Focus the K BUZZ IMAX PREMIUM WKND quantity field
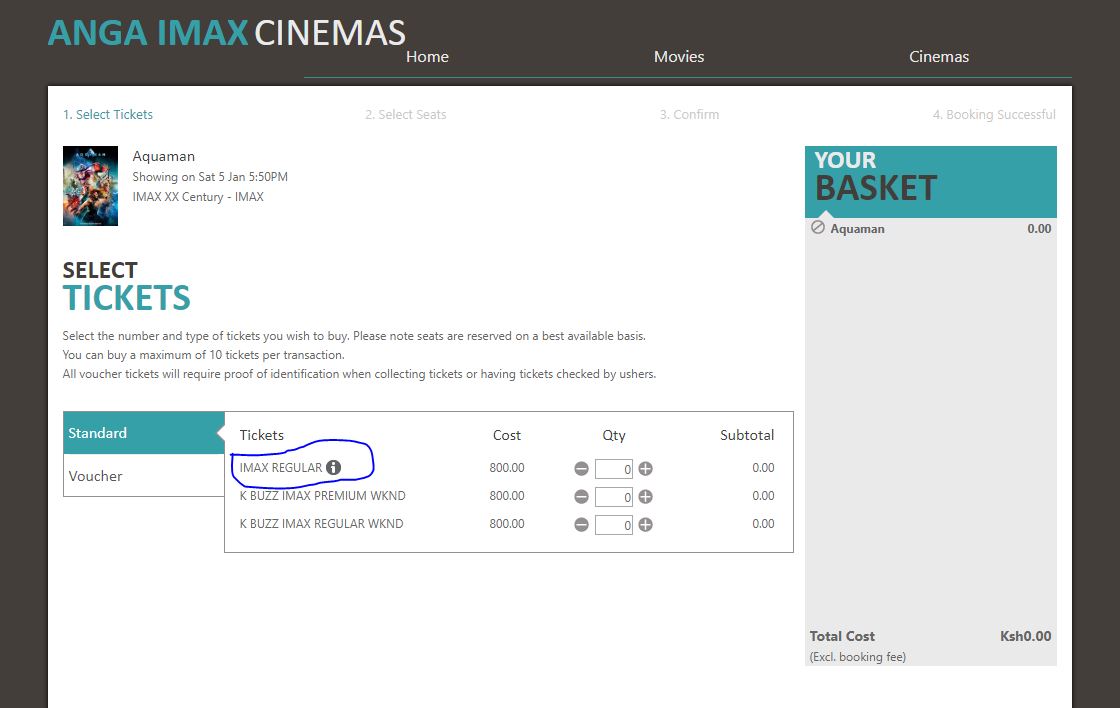1120x708 pixels. coord(614,497)
